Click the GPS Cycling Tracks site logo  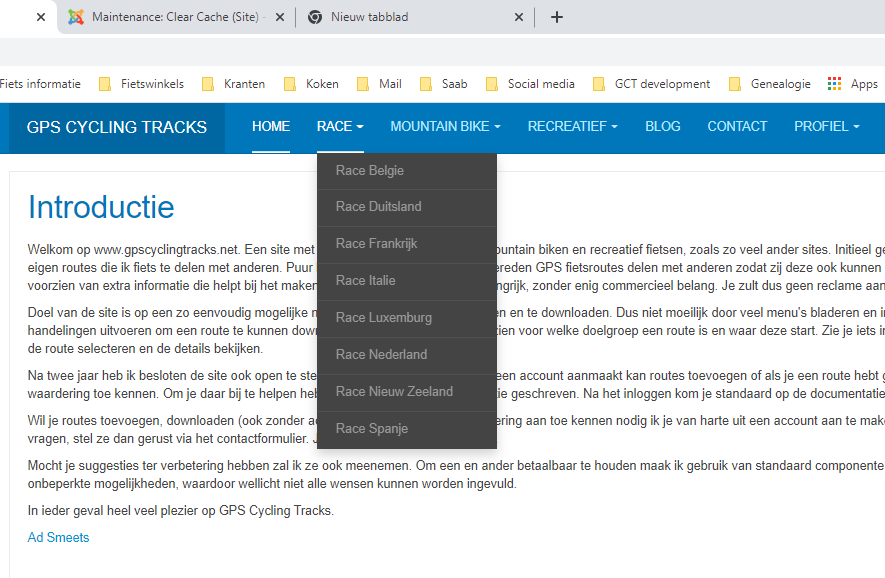pos(117,127)
